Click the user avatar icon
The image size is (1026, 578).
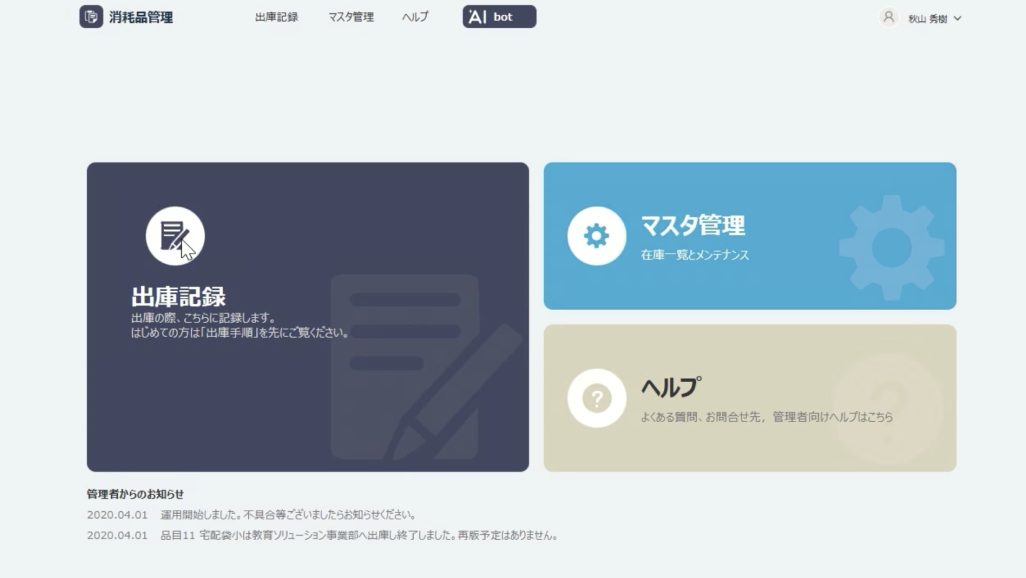point(888,17)
